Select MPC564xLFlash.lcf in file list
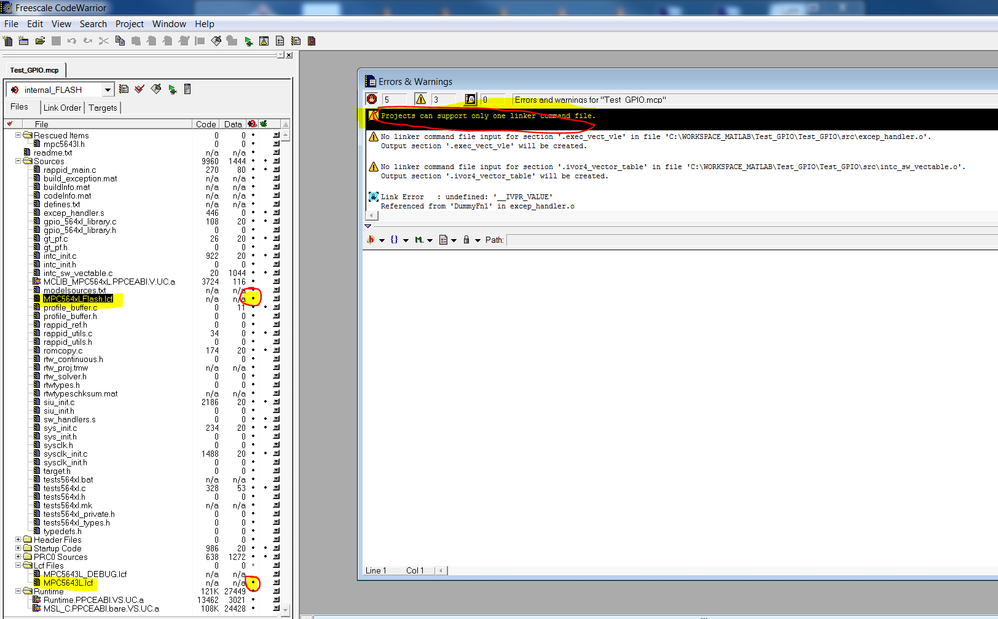Image resolution: width=998 pixels, height=619 pixels. pyautogui.click(x=78, y=298)
